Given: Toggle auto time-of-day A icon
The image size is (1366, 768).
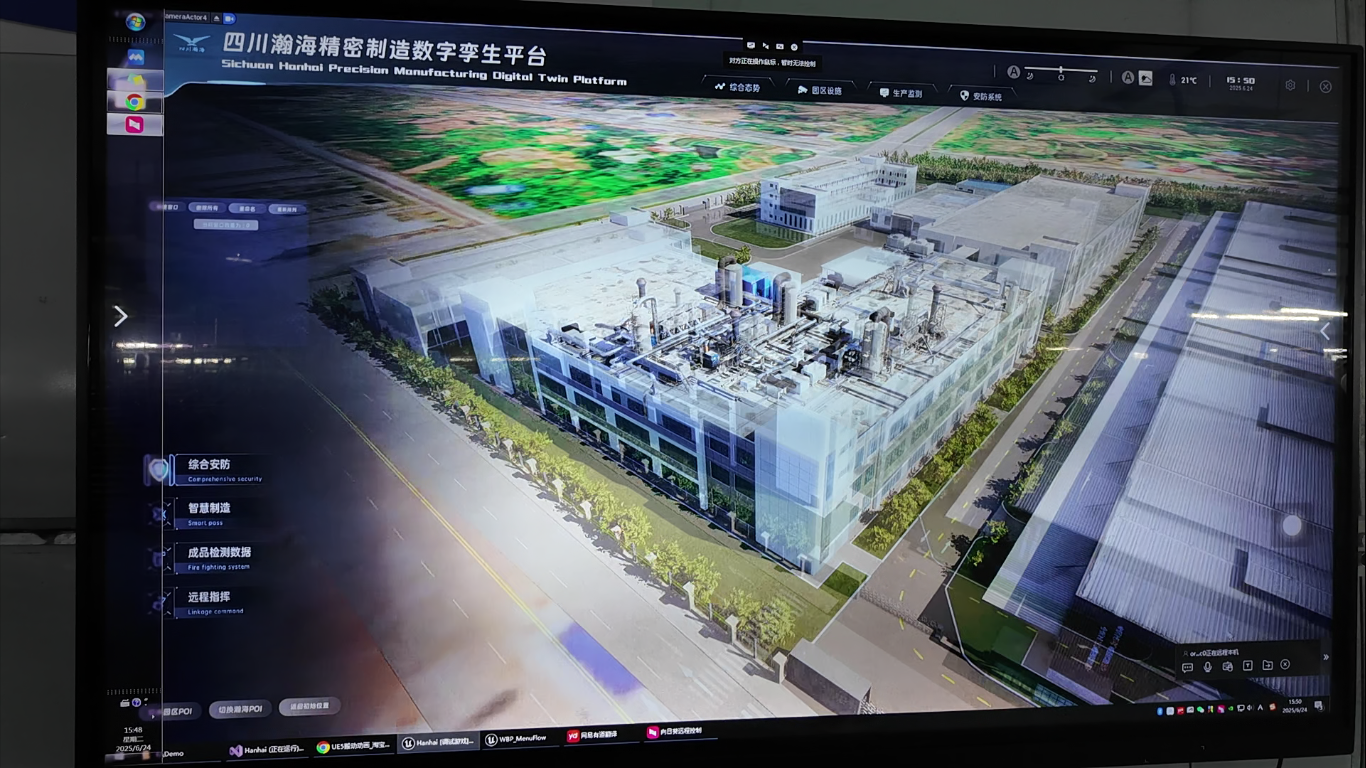Looking at the screenshot, I should (x=1013, y=72).
